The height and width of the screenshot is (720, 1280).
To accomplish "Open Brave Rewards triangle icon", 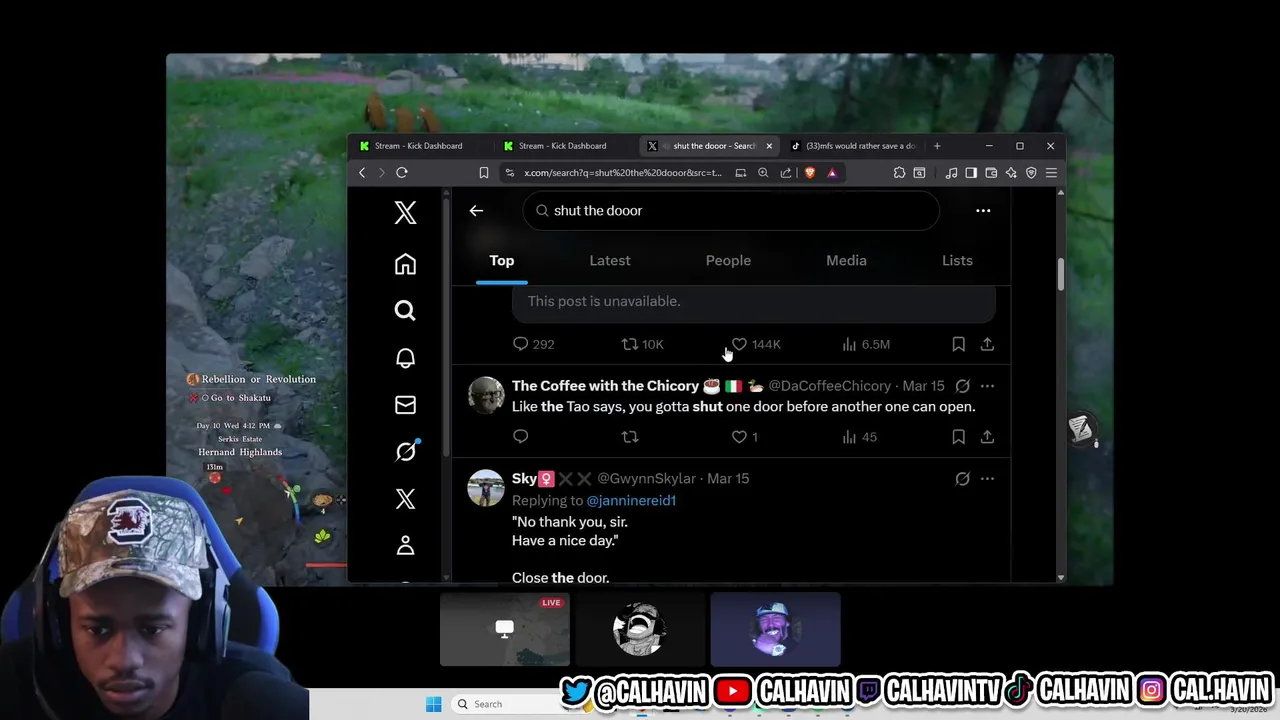I will pyautogui.click(x=831, y=173).
